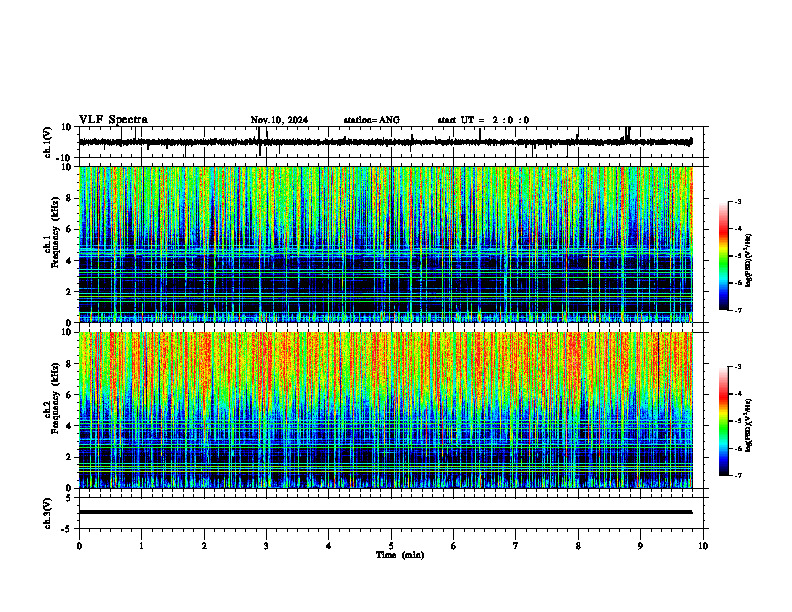792x612 pixels.
Task: Click tick label "2" on the Time axis
Action: point(204,546)
